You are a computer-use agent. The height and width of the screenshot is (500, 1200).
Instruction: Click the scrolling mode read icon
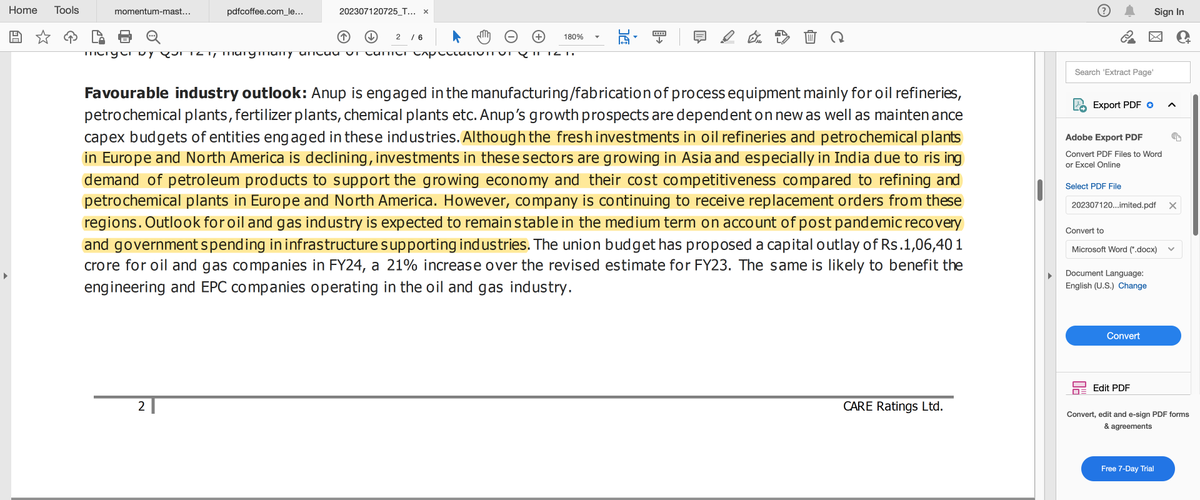[660, 37]
